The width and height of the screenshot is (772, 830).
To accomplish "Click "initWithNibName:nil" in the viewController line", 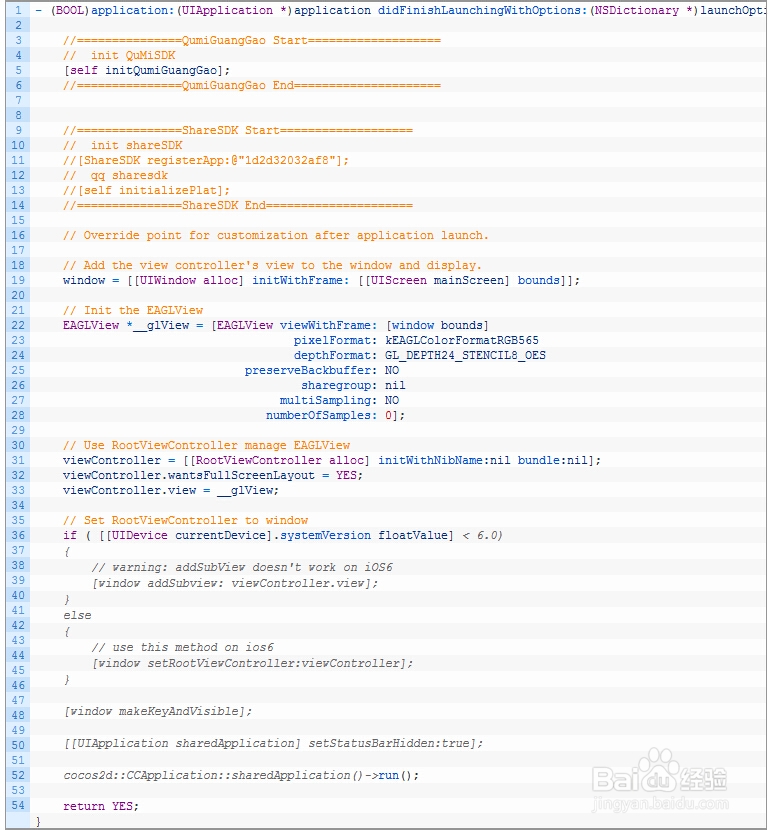I will (x=444, y=461).
